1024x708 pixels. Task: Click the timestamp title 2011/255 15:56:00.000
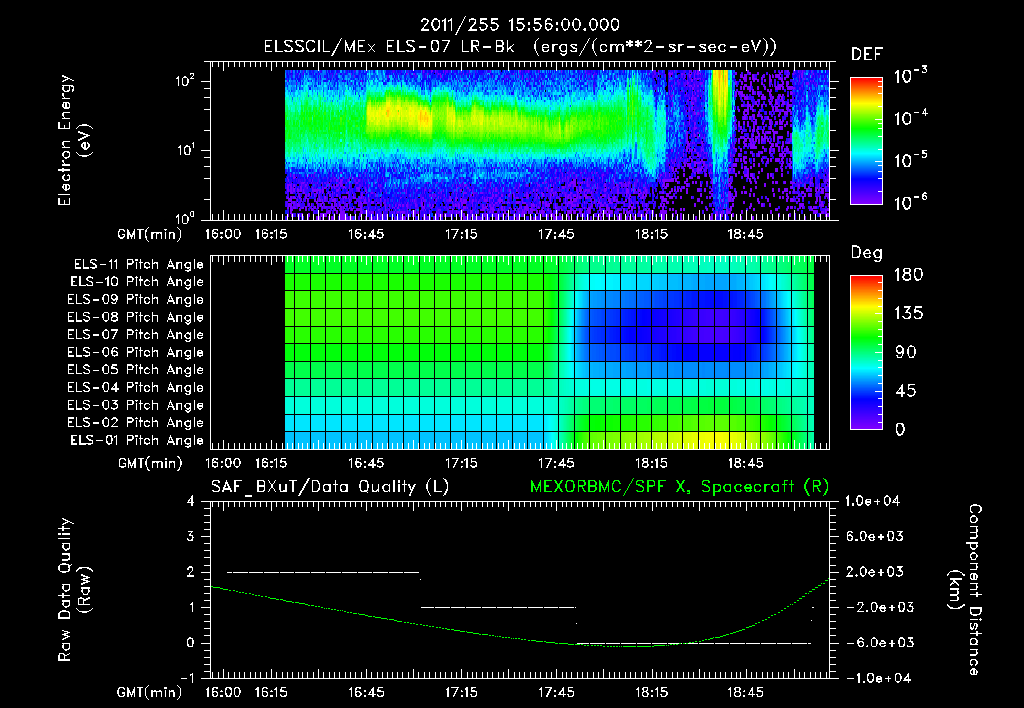coord(520,25)
